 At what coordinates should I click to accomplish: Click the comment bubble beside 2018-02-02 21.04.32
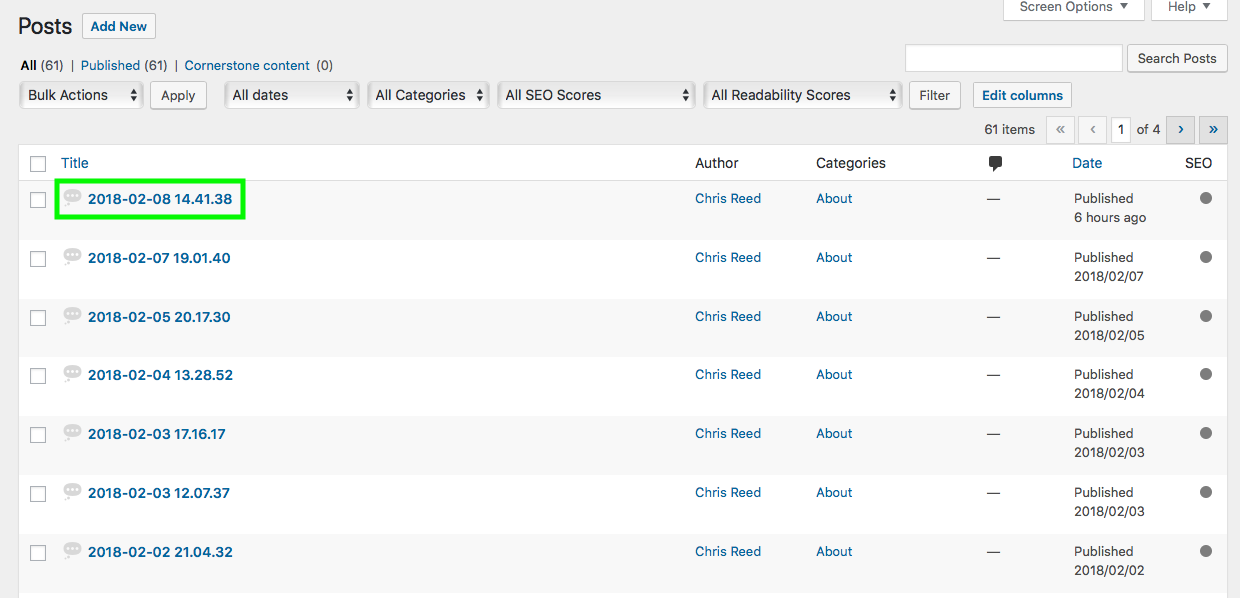[x=71, y=549]
